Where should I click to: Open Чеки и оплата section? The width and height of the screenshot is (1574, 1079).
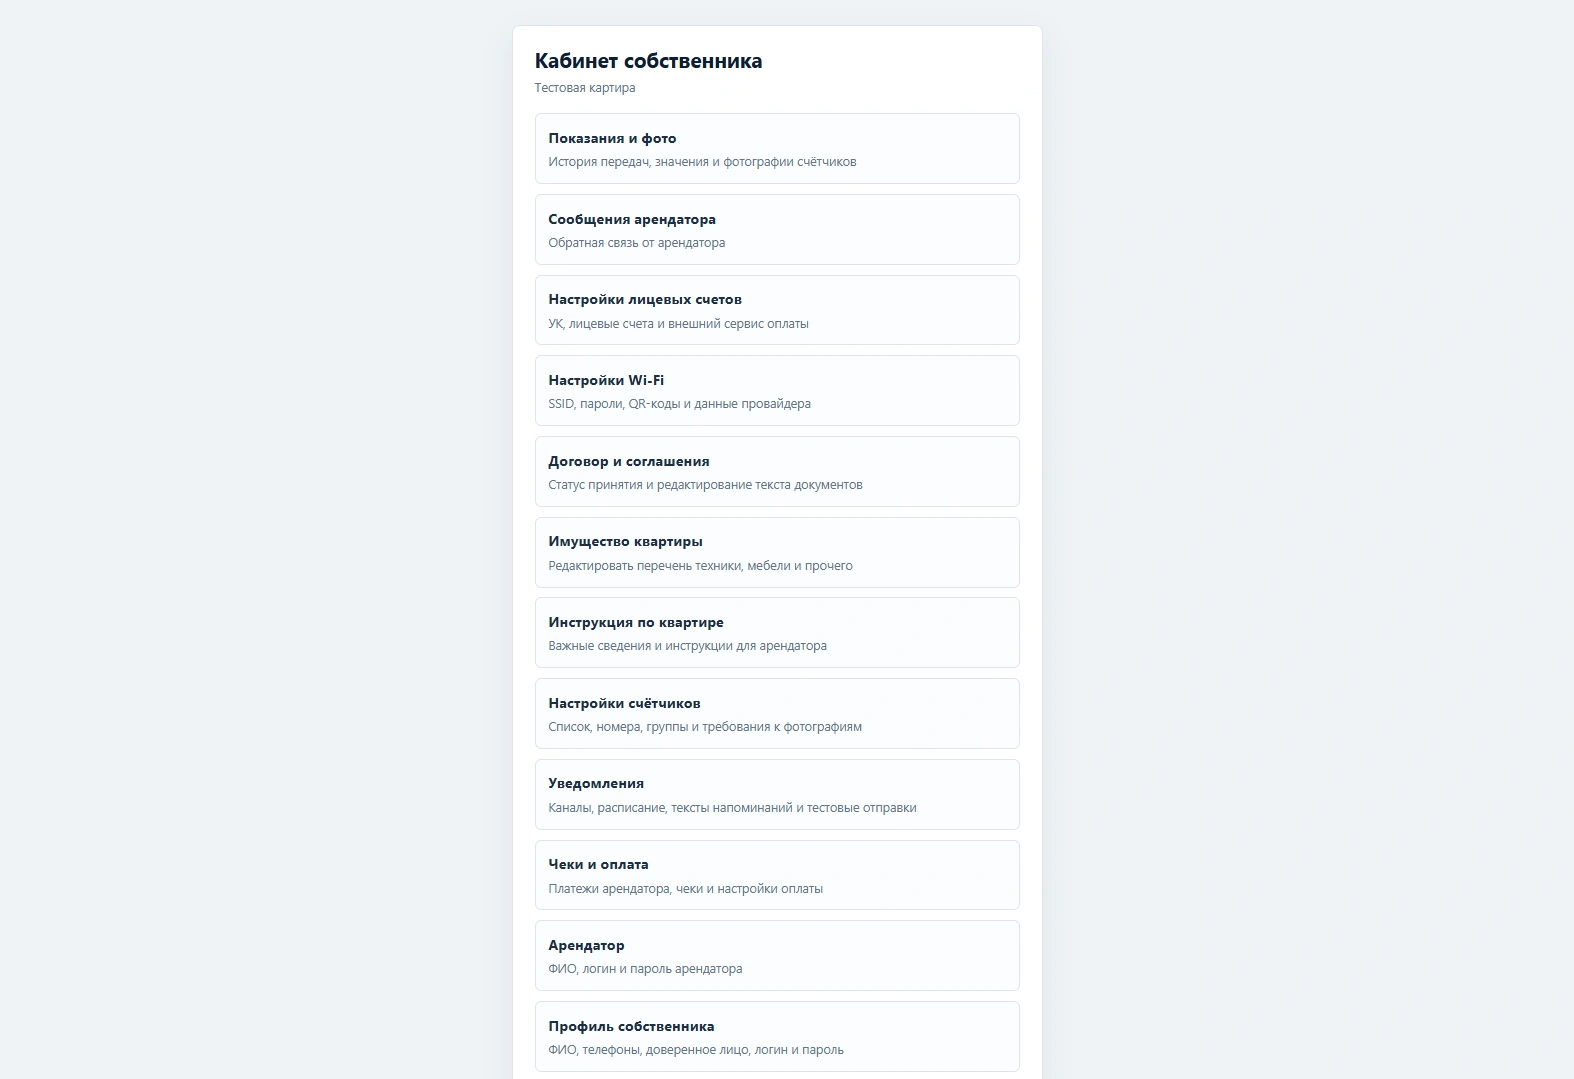[777, 875]
